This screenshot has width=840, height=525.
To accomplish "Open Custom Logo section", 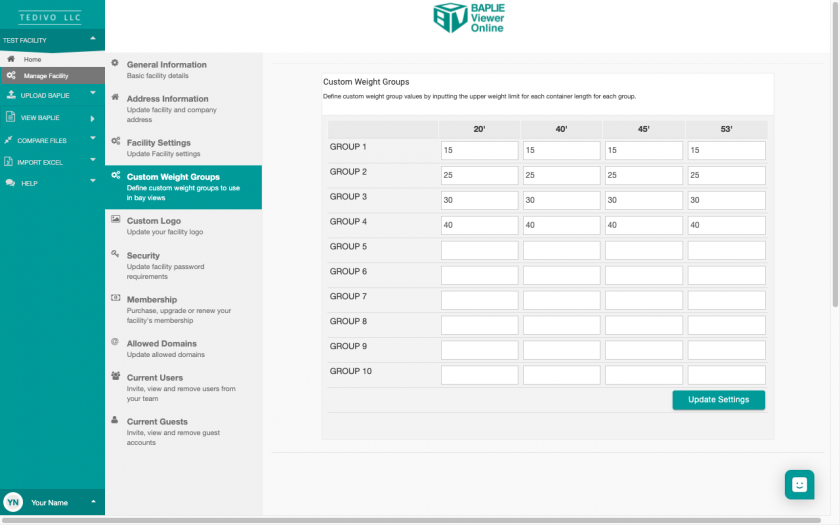I will pos(183,226).
